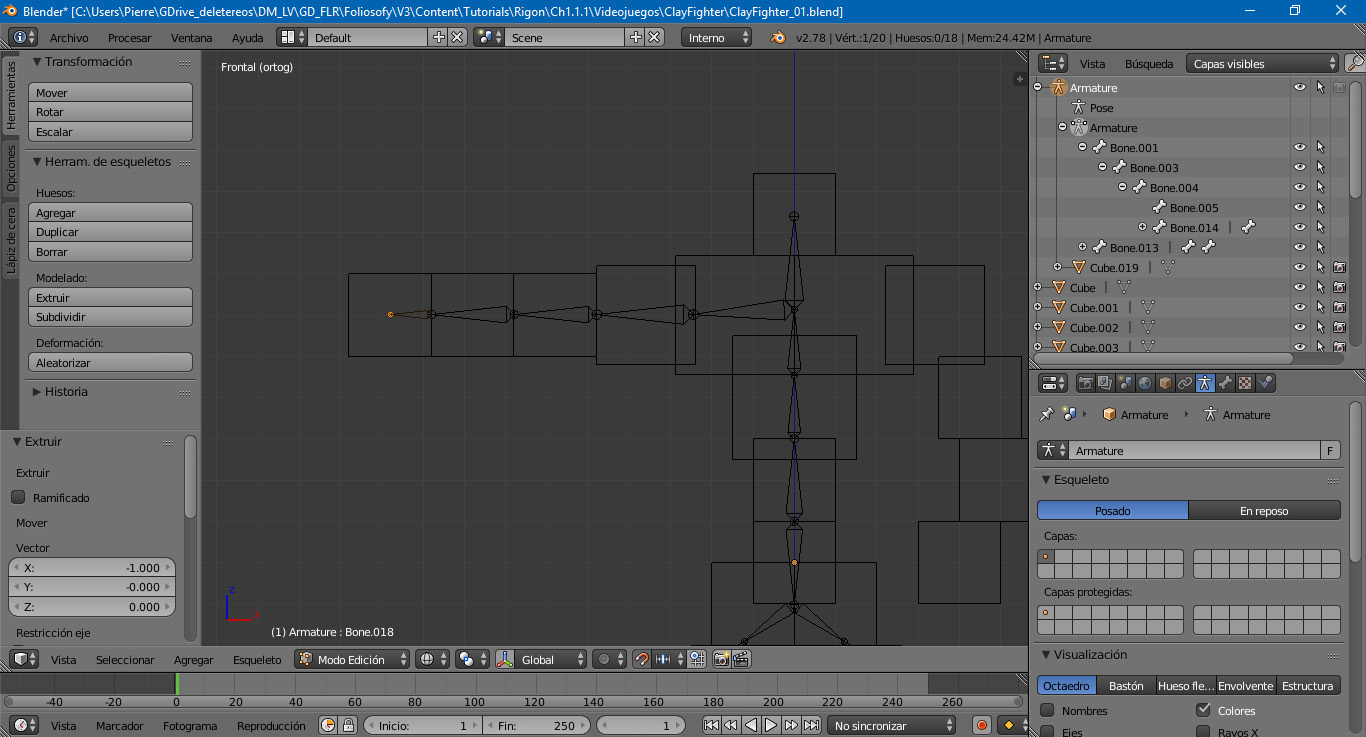1366x737 pixels.
Task: Open the Marcador menu in timeline
Action: point(119,726)
